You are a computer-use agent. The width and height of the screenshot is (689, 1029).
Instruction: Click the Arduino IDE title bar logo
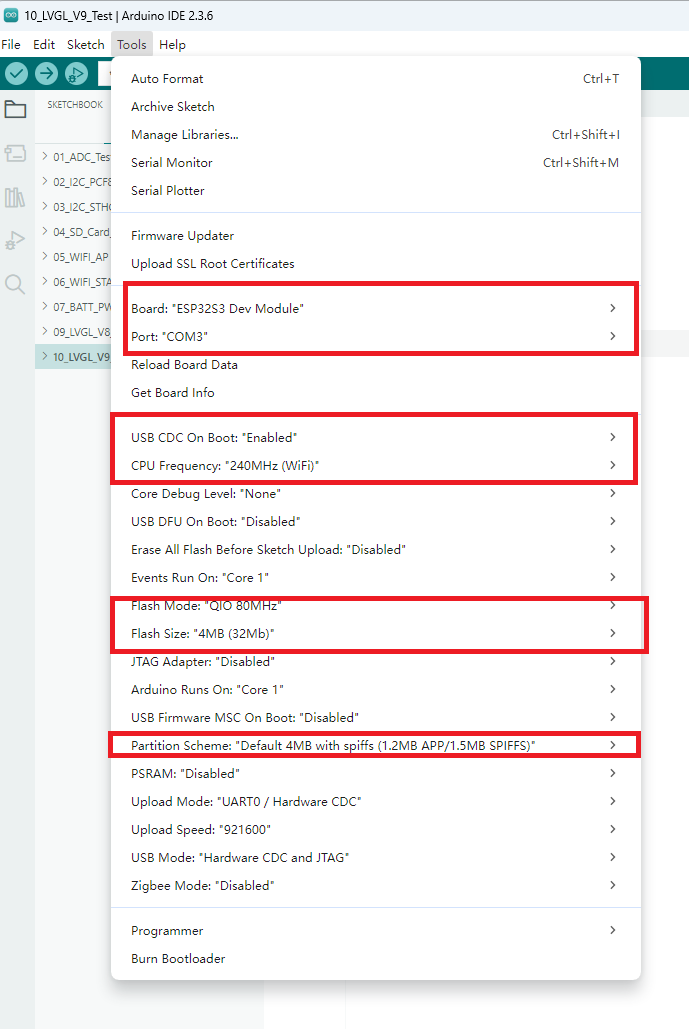click(10, 15)
